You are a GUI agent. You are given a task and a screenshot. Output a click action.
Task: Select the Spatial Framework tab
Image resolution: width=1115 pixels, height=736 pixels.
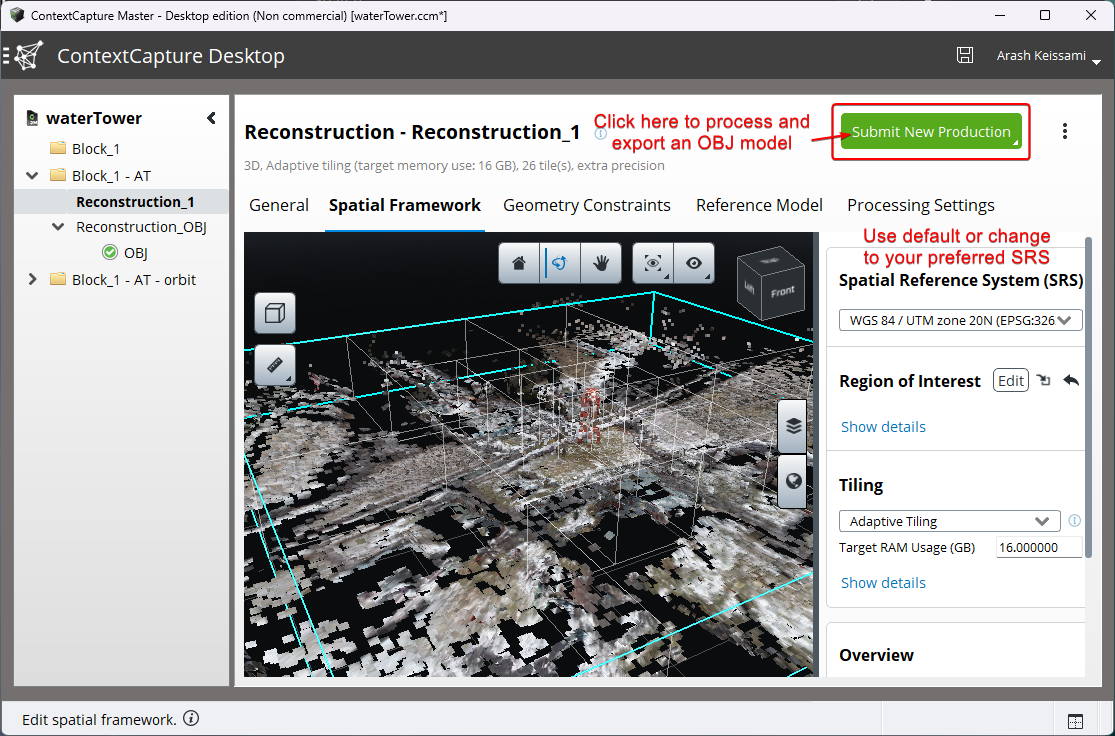405,206
